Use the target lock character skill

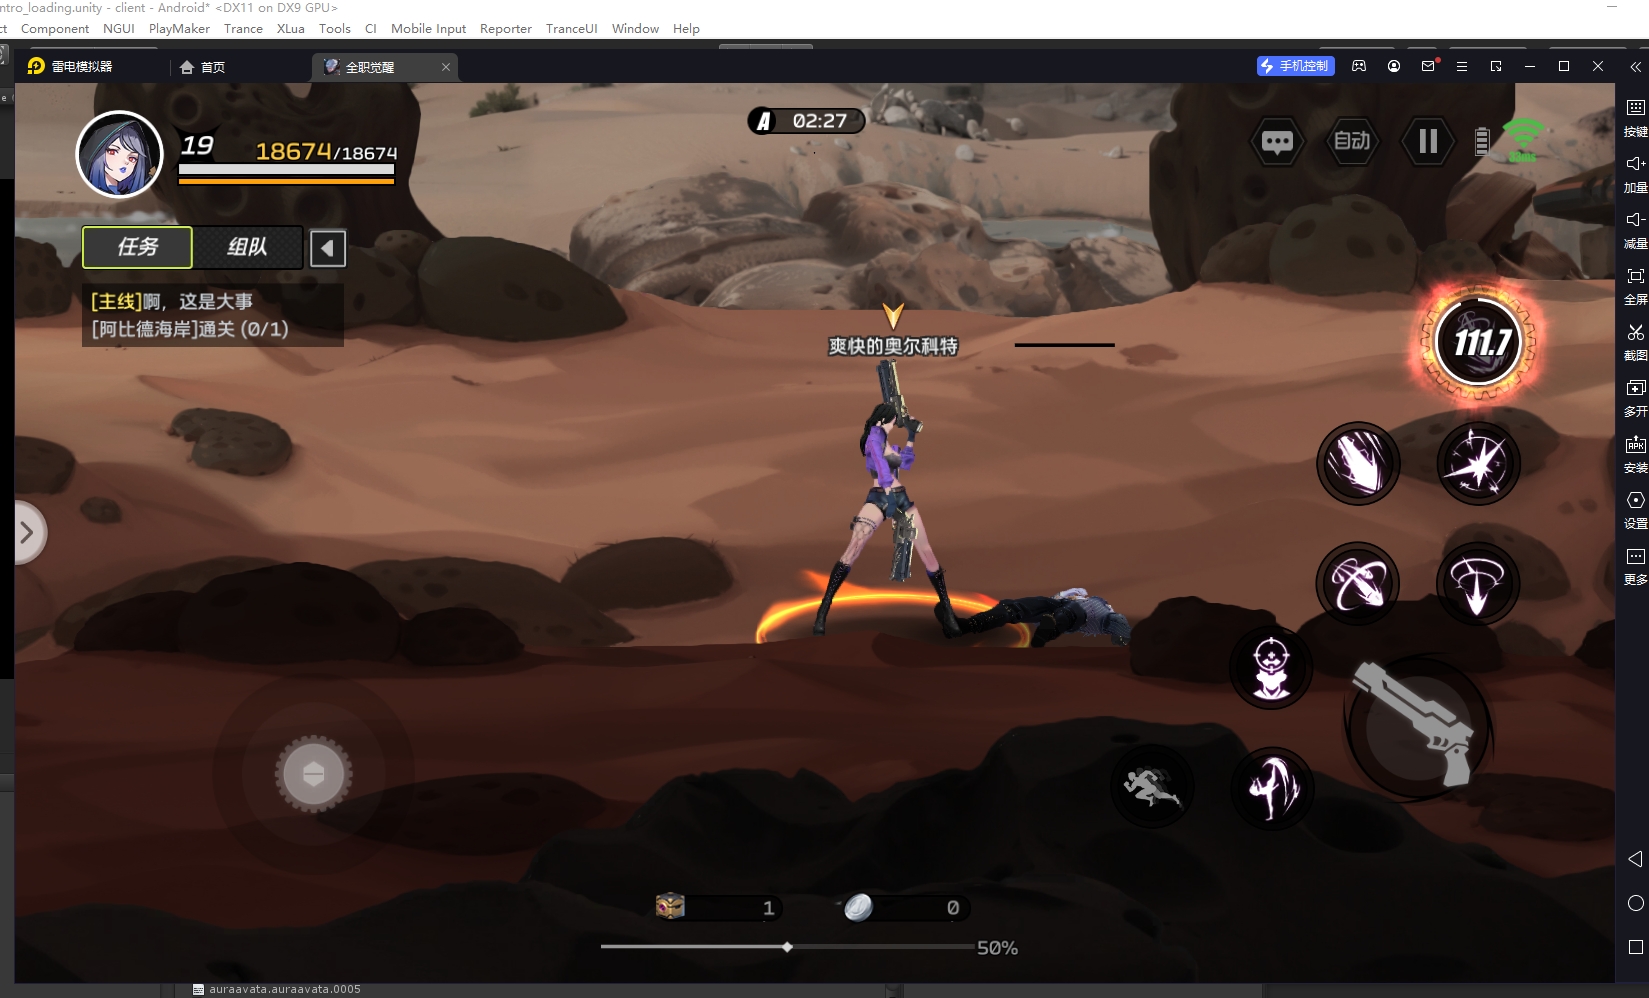pos(1271,667)
